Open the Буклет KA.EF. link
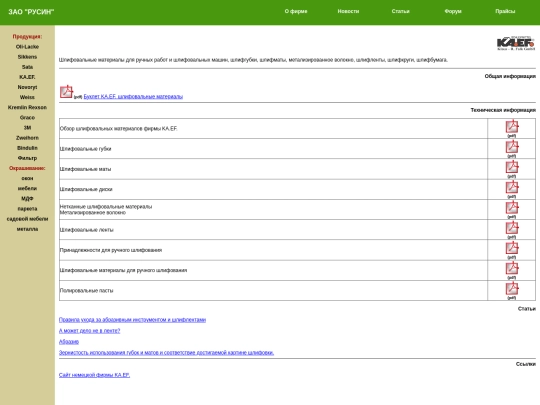 [x=133, y=96]
